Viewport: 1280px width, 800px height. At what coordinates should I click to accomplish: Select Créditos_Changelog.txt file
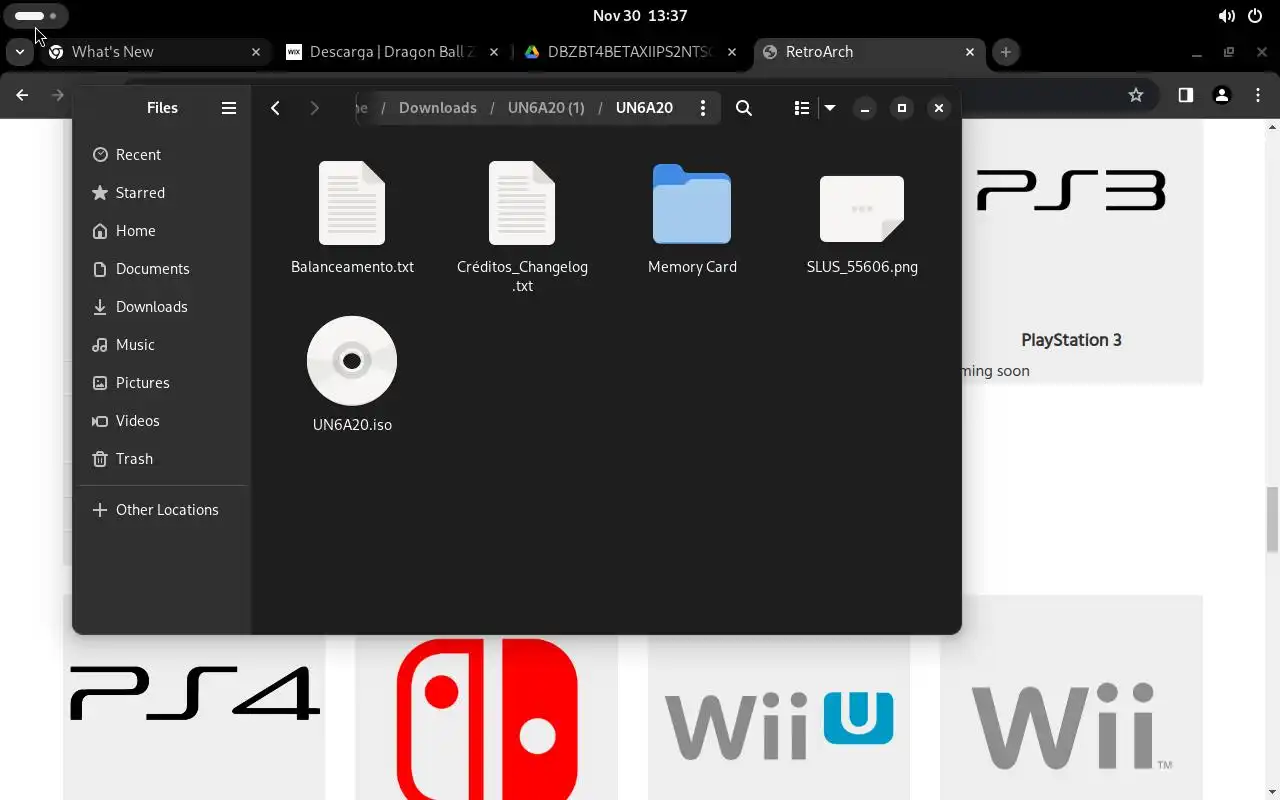522,228
